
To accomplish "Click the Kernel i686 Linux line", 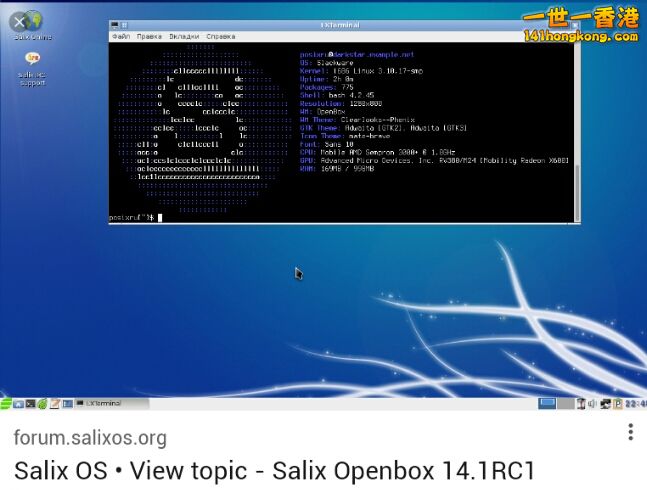I will pyautogui.click(x=361, y=71).
